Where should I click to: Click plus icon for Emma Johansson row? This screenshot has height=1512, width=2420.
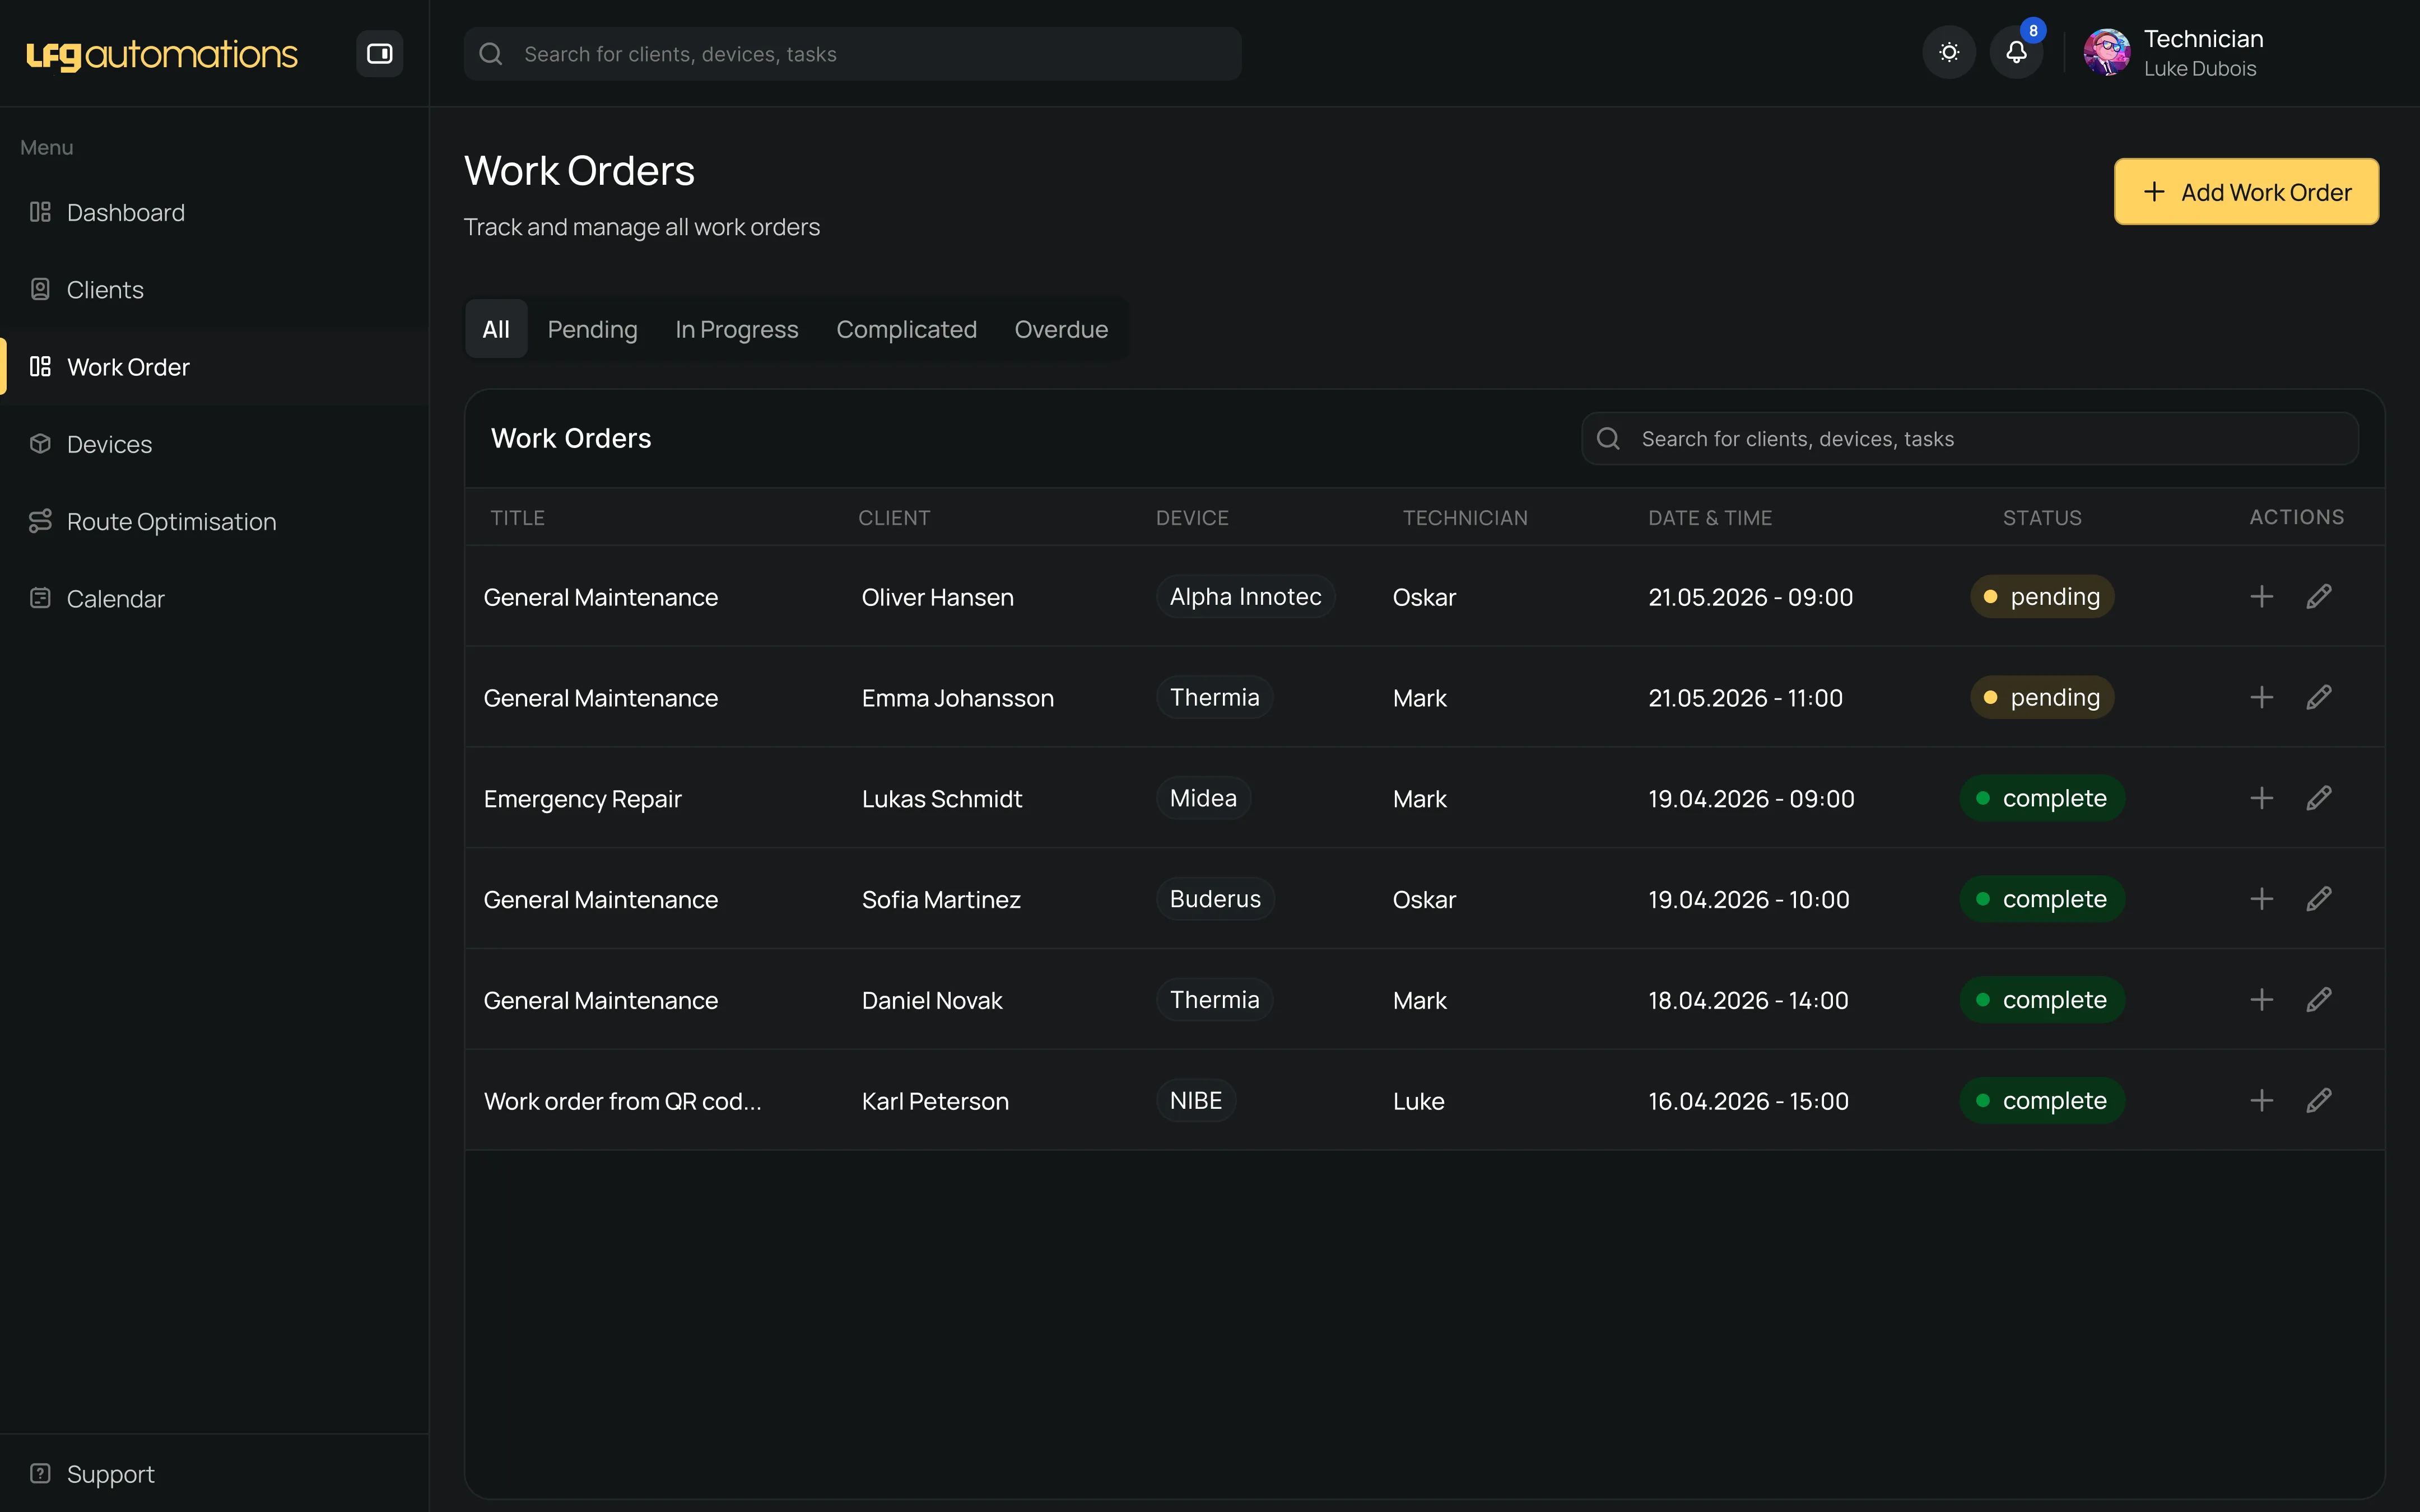(2261, 697)
